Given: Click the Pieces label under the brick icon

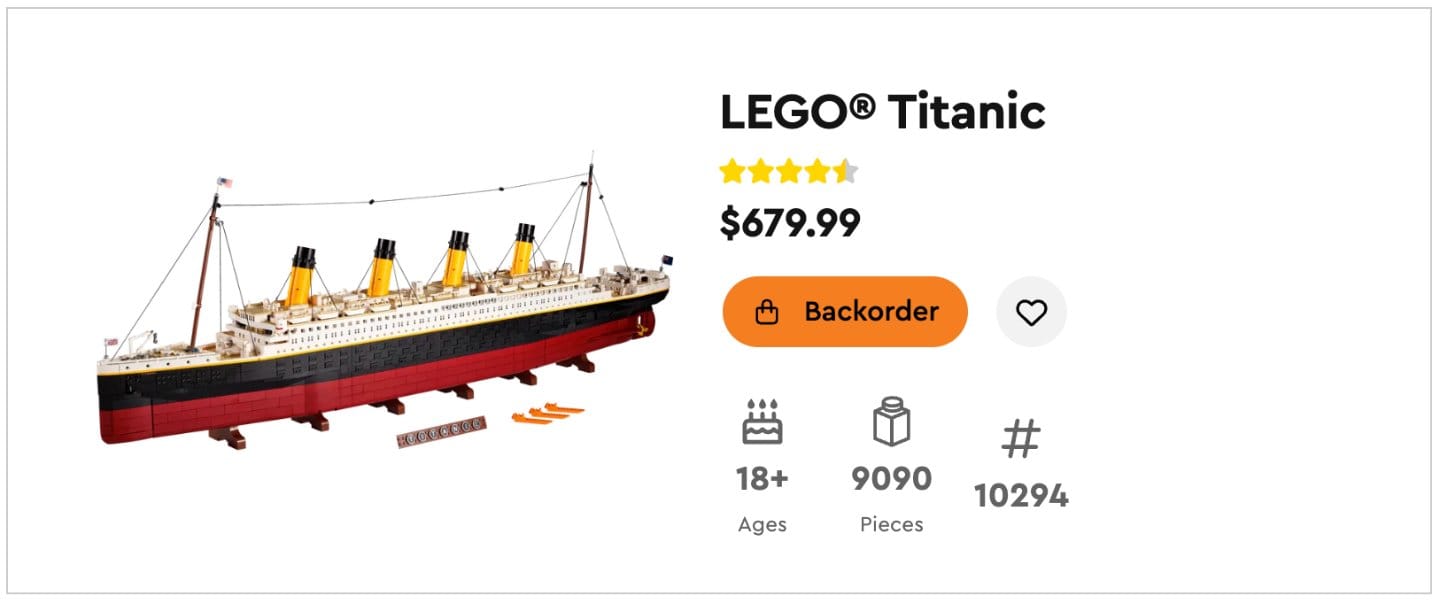Looking at the screenshot, I should (x=891, y=524).
